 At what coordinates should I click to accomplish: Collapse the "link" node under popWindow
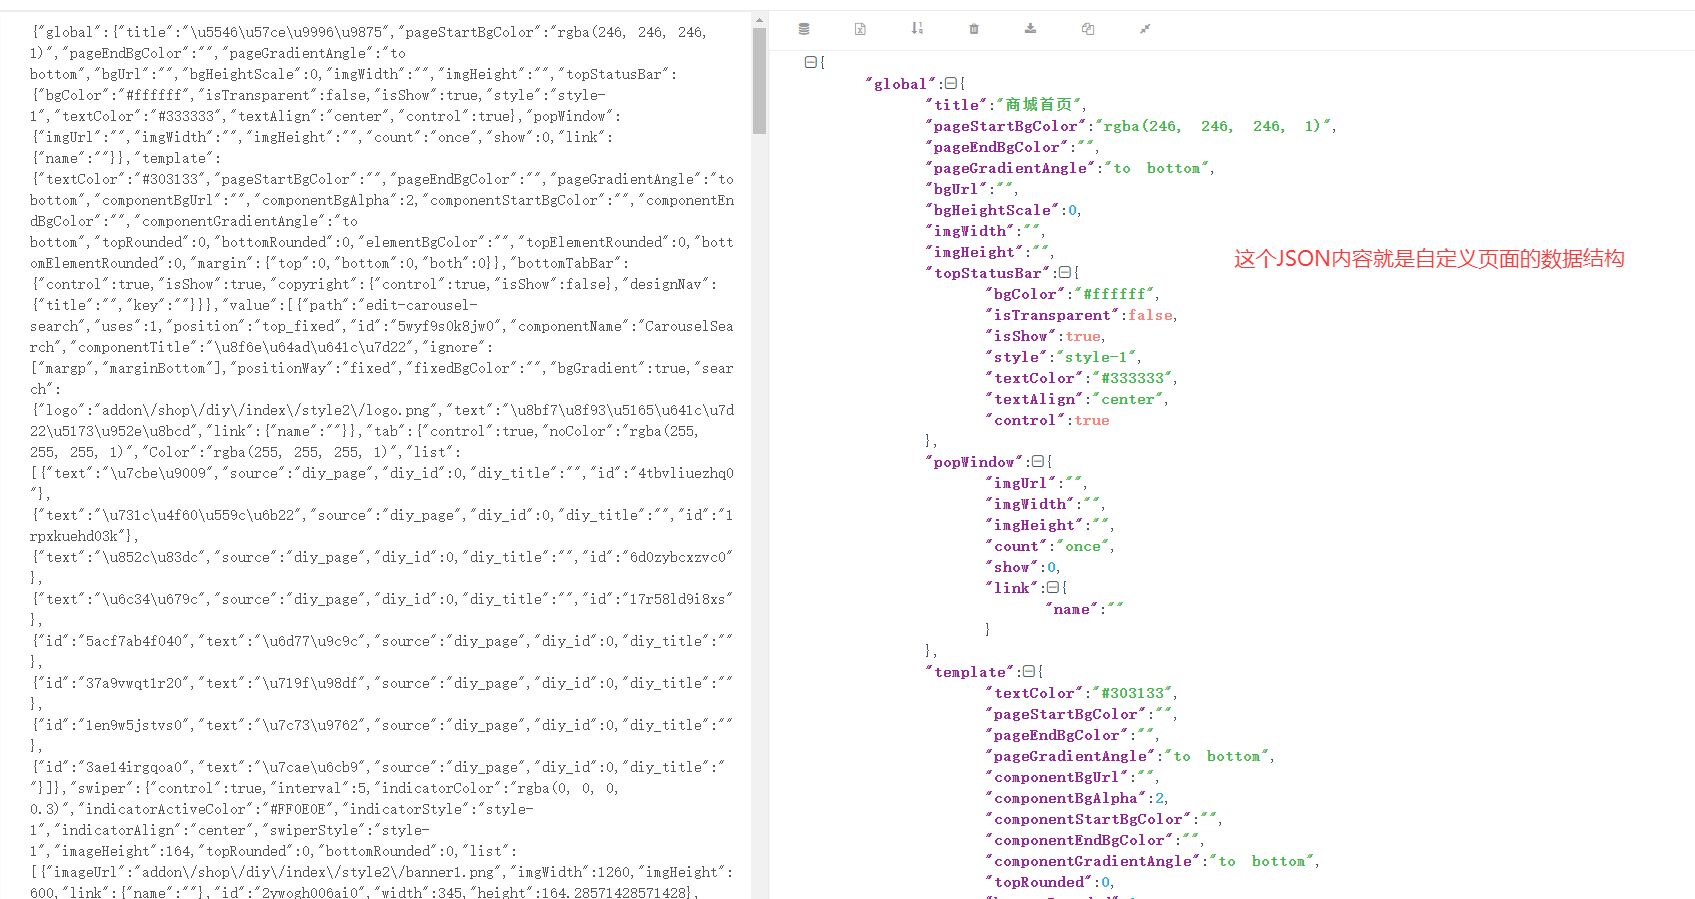coord(1052,587)
